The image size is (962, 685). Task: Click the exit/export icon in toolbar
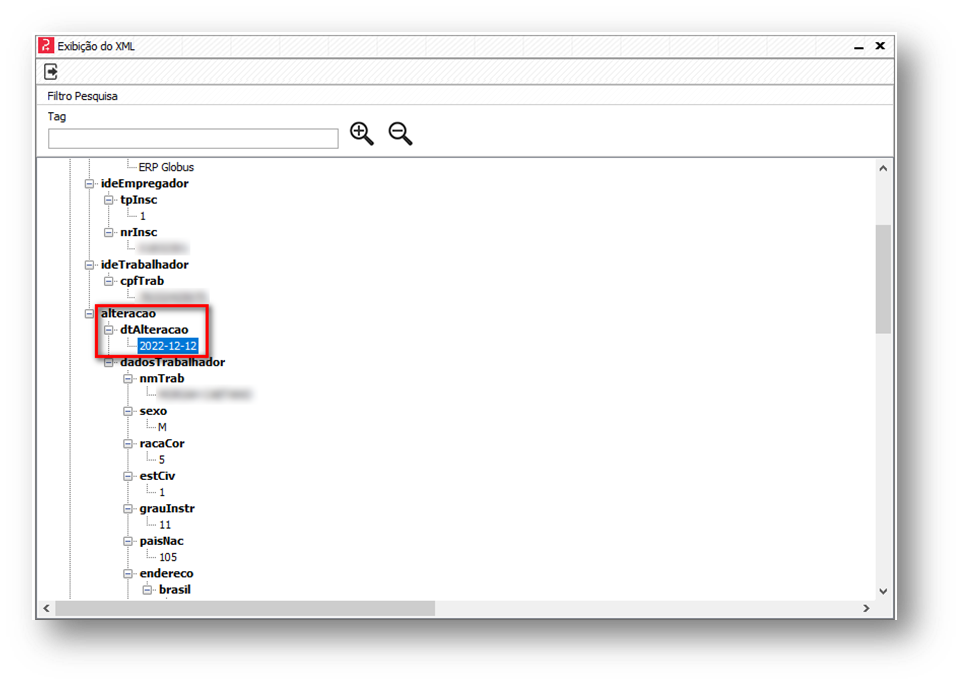click(51, 72)
